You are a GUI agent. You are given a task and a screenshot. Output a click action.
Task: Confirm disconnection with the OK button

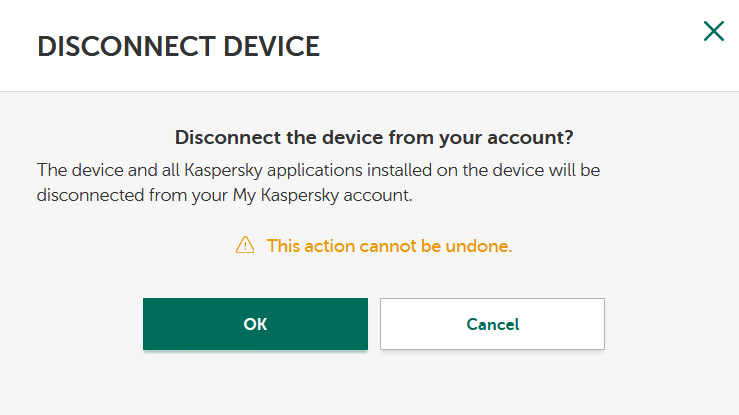255,324
